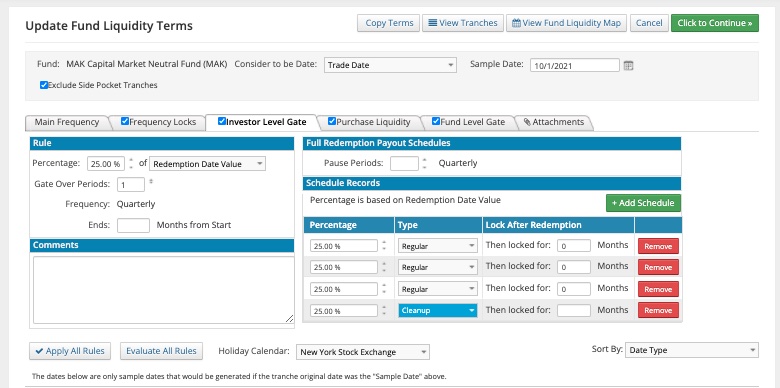Toggle the Investor Level Gate tab checkbox
Screen dimensions: 780x388
(x=222, y=121)
